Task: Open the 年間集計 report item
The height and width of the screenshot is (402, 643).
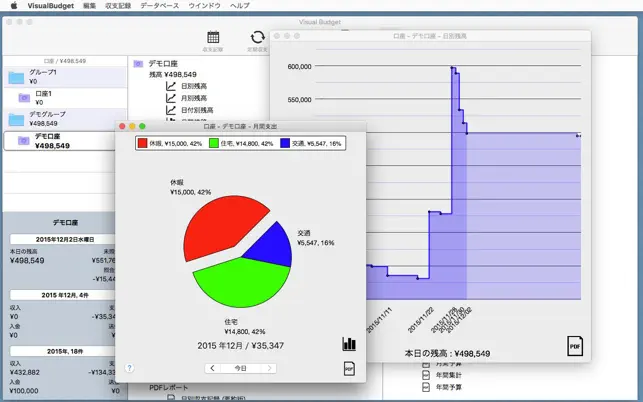Action: tap(442, 375)
